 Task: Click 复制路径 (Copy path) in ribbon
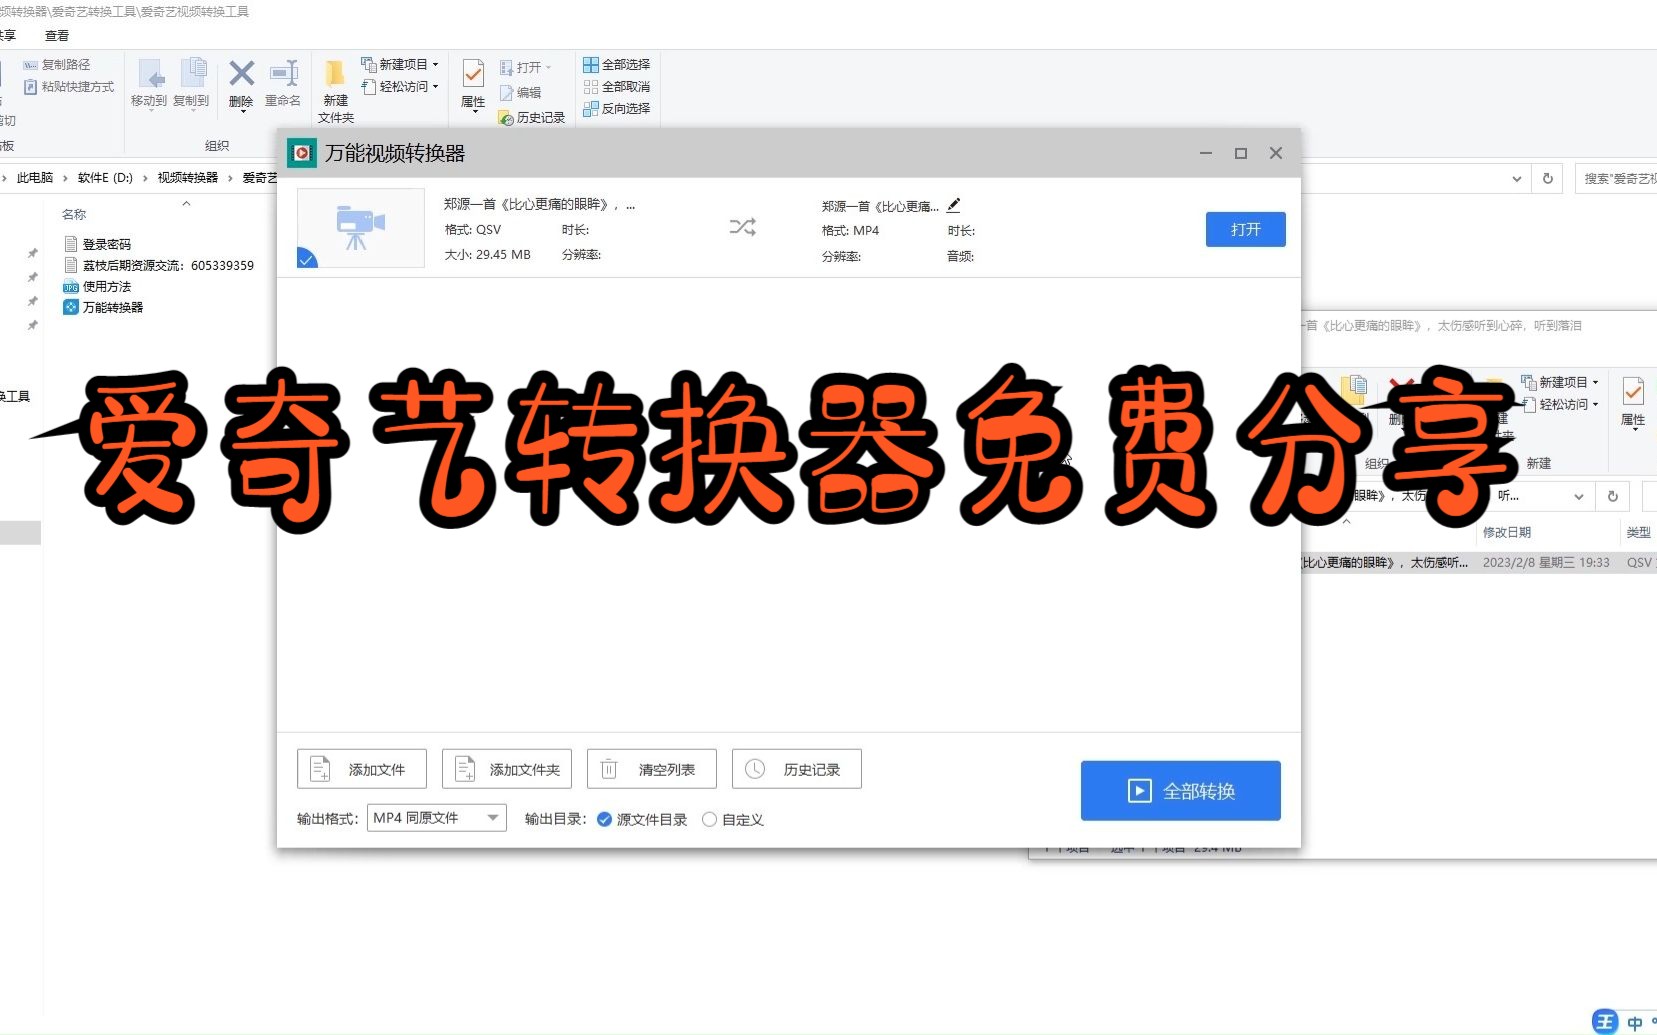coord(57,64)
